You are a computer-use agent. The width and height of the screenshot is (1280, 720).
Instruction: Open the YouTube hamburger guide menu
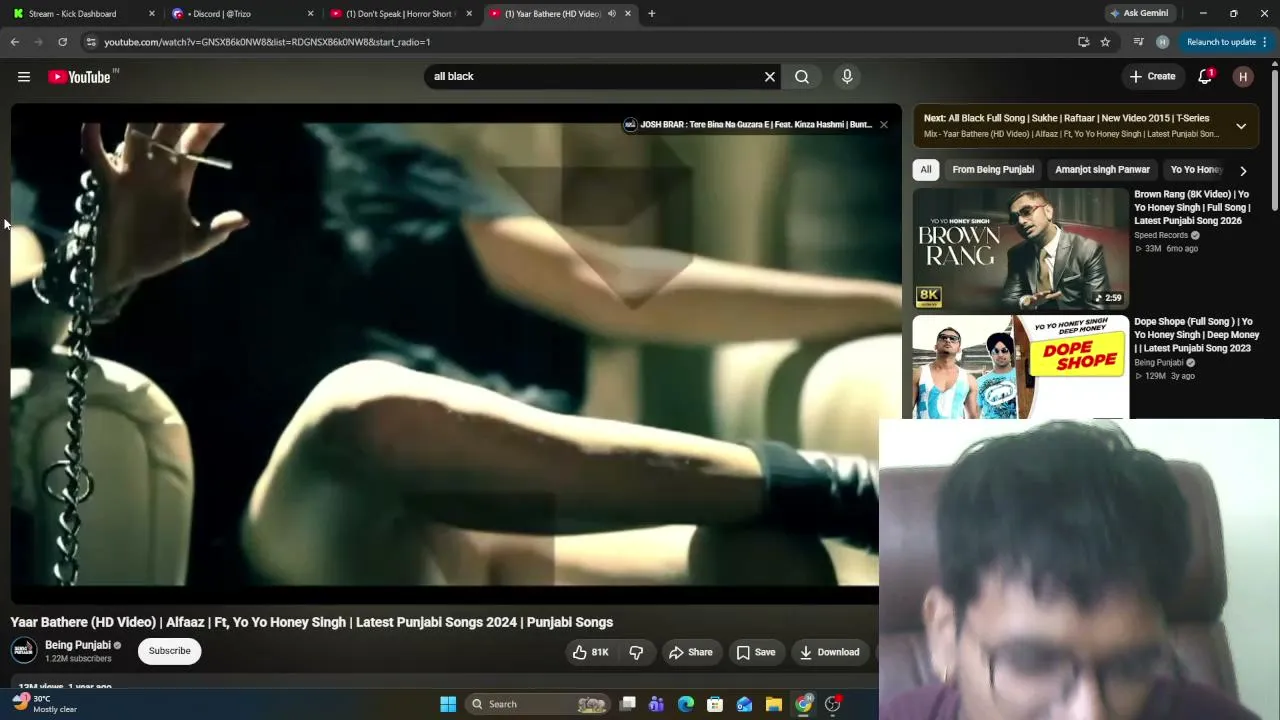click(24, 77)
